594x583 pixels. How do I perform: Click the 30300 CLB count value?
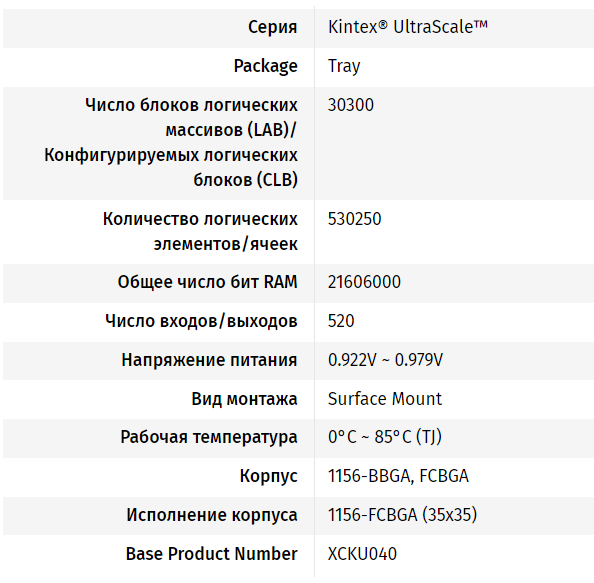351,105
